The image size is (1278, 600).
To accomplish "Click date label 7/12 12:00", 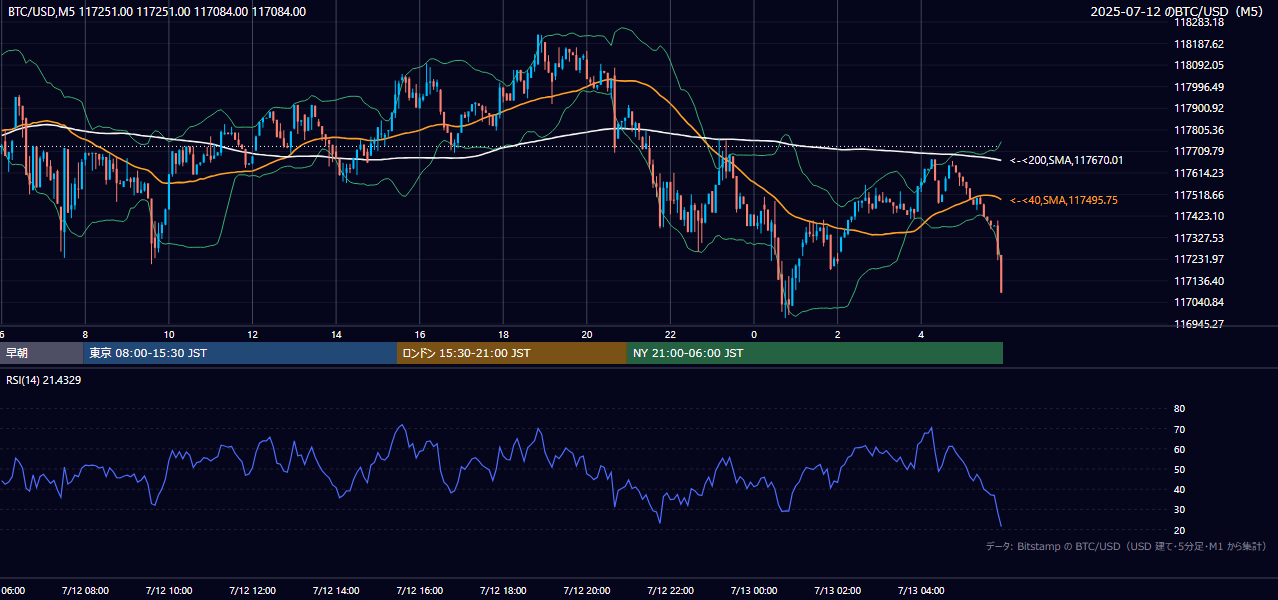I will coord(252,591).
